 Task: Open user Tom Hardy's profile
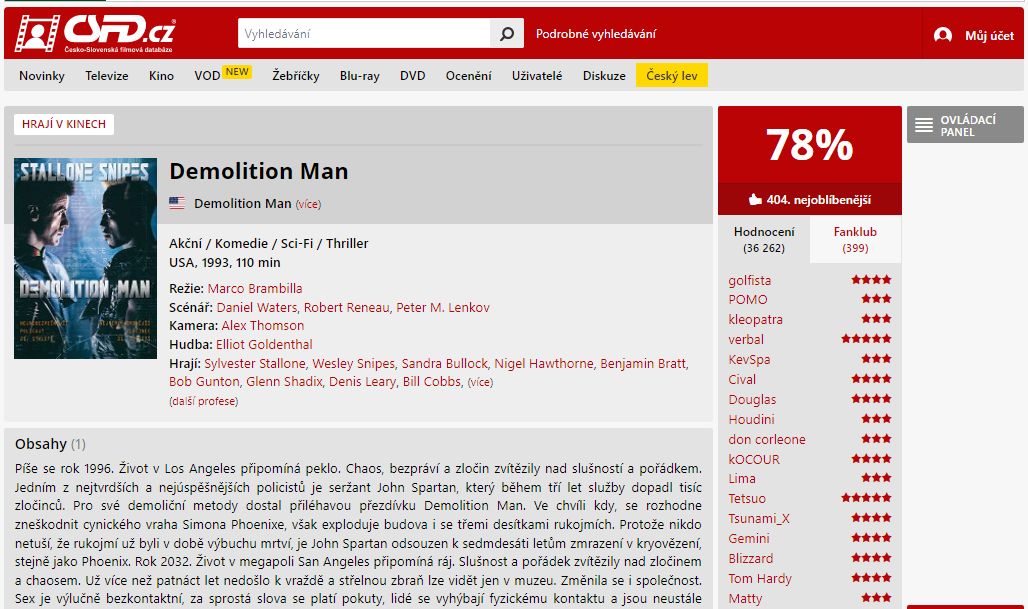(x=760, y=579)
